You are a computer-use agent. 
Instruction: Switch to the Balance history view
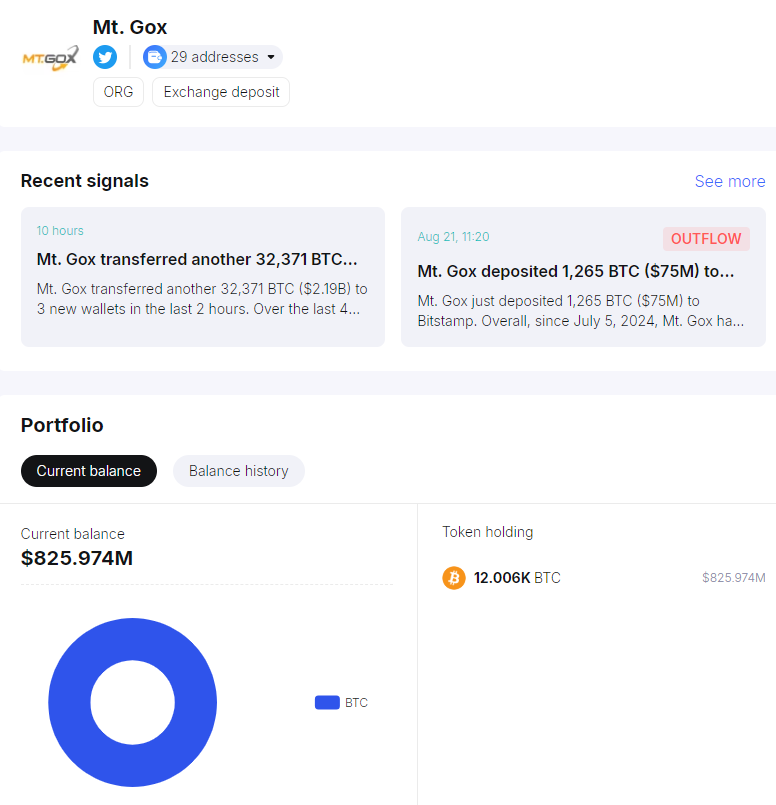238,470
